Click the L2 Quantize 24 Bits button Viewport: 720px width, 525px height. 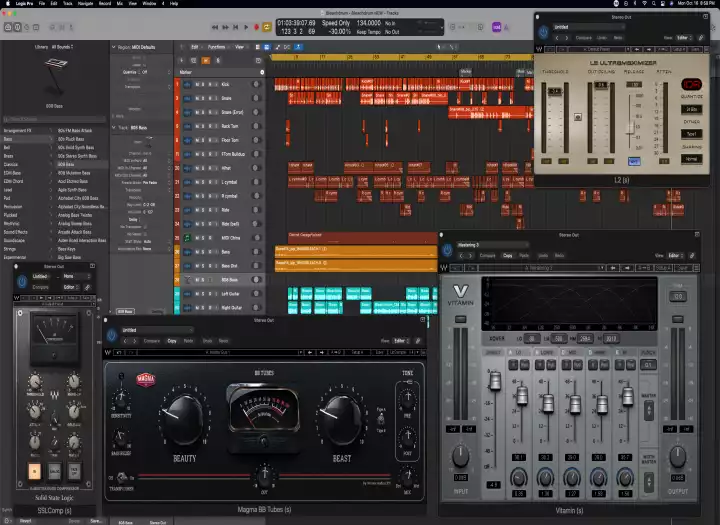tap(692, 109)
